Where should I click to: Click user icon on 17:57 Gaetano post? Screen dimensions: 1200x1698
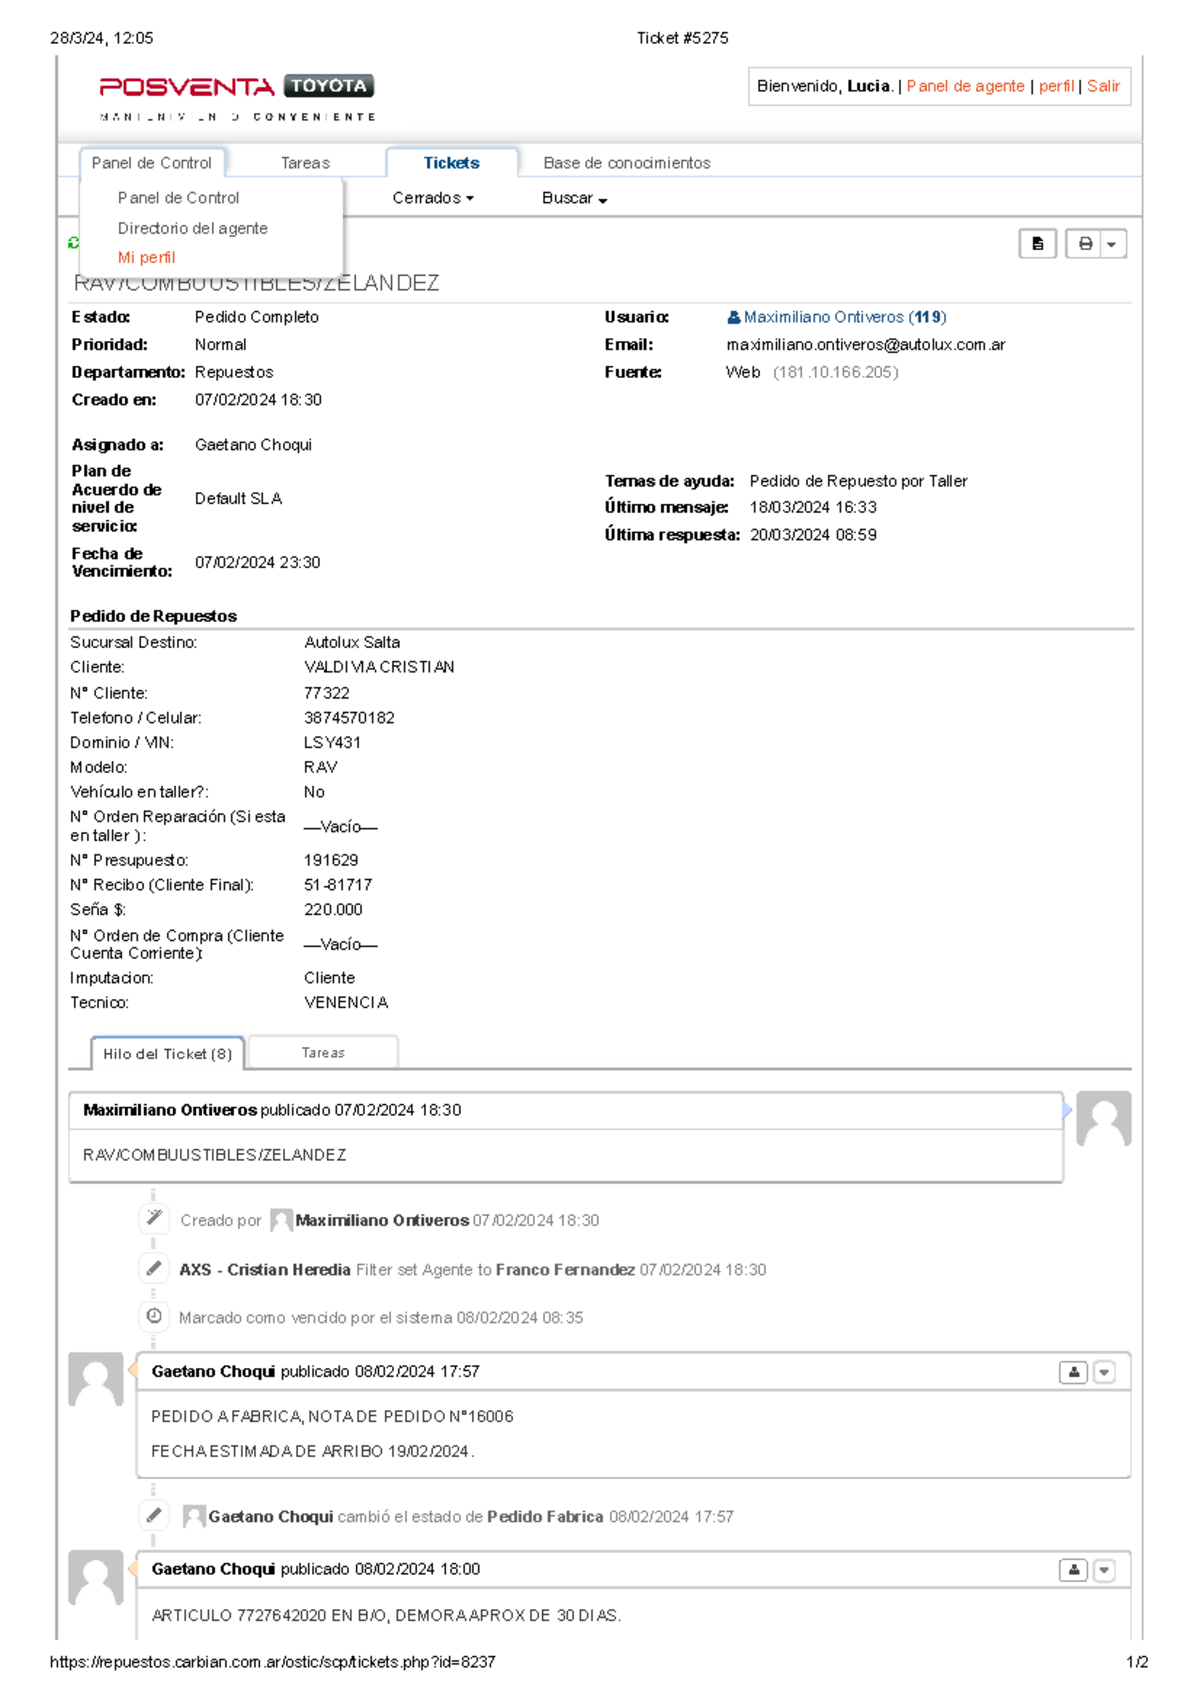coord(1073,1372)
